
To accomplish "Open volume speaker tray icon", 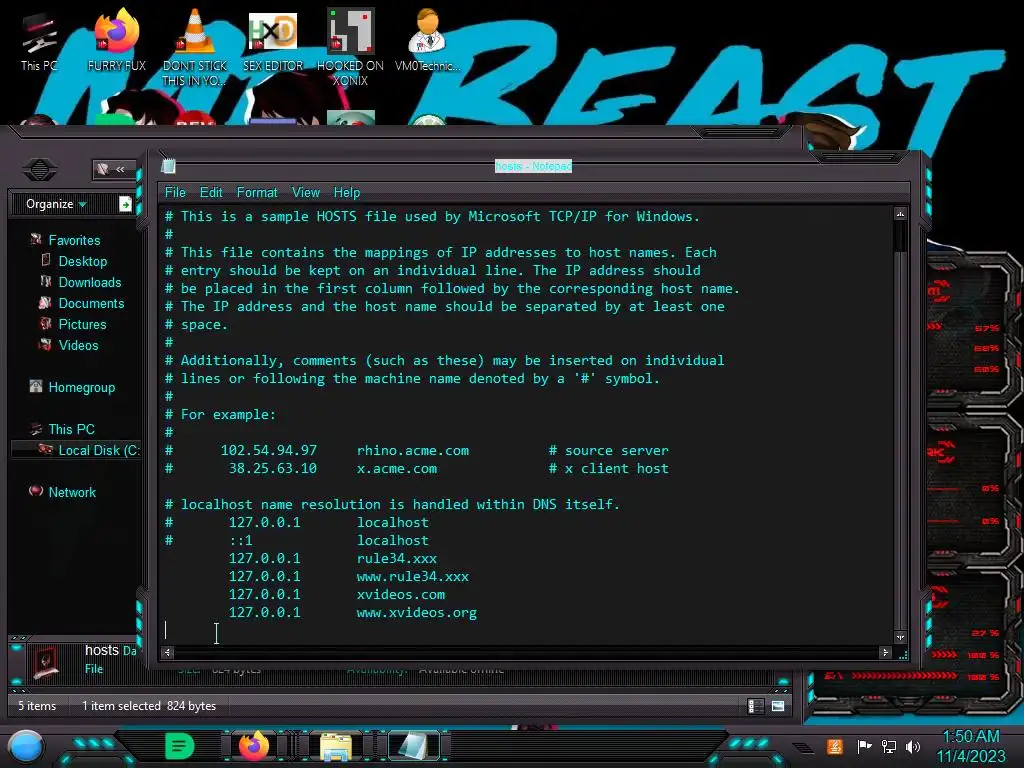I will click(912, 746).
